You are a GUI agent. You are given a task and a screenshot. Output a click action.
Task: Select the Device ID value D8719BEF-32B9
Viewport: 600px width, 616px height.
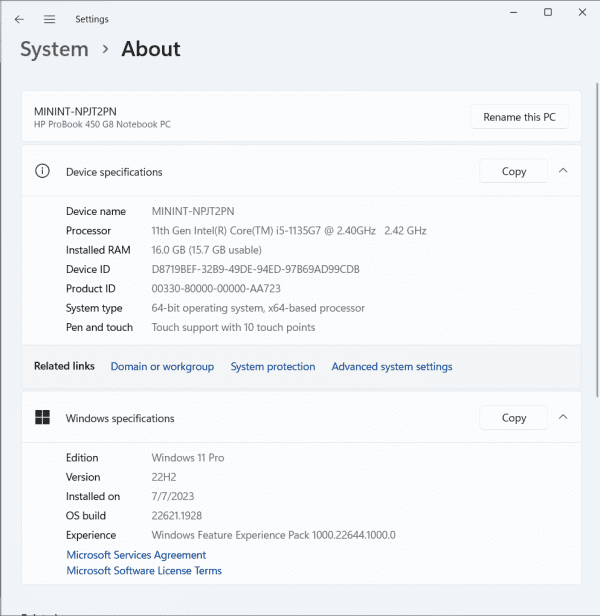[x=255, y=269]
